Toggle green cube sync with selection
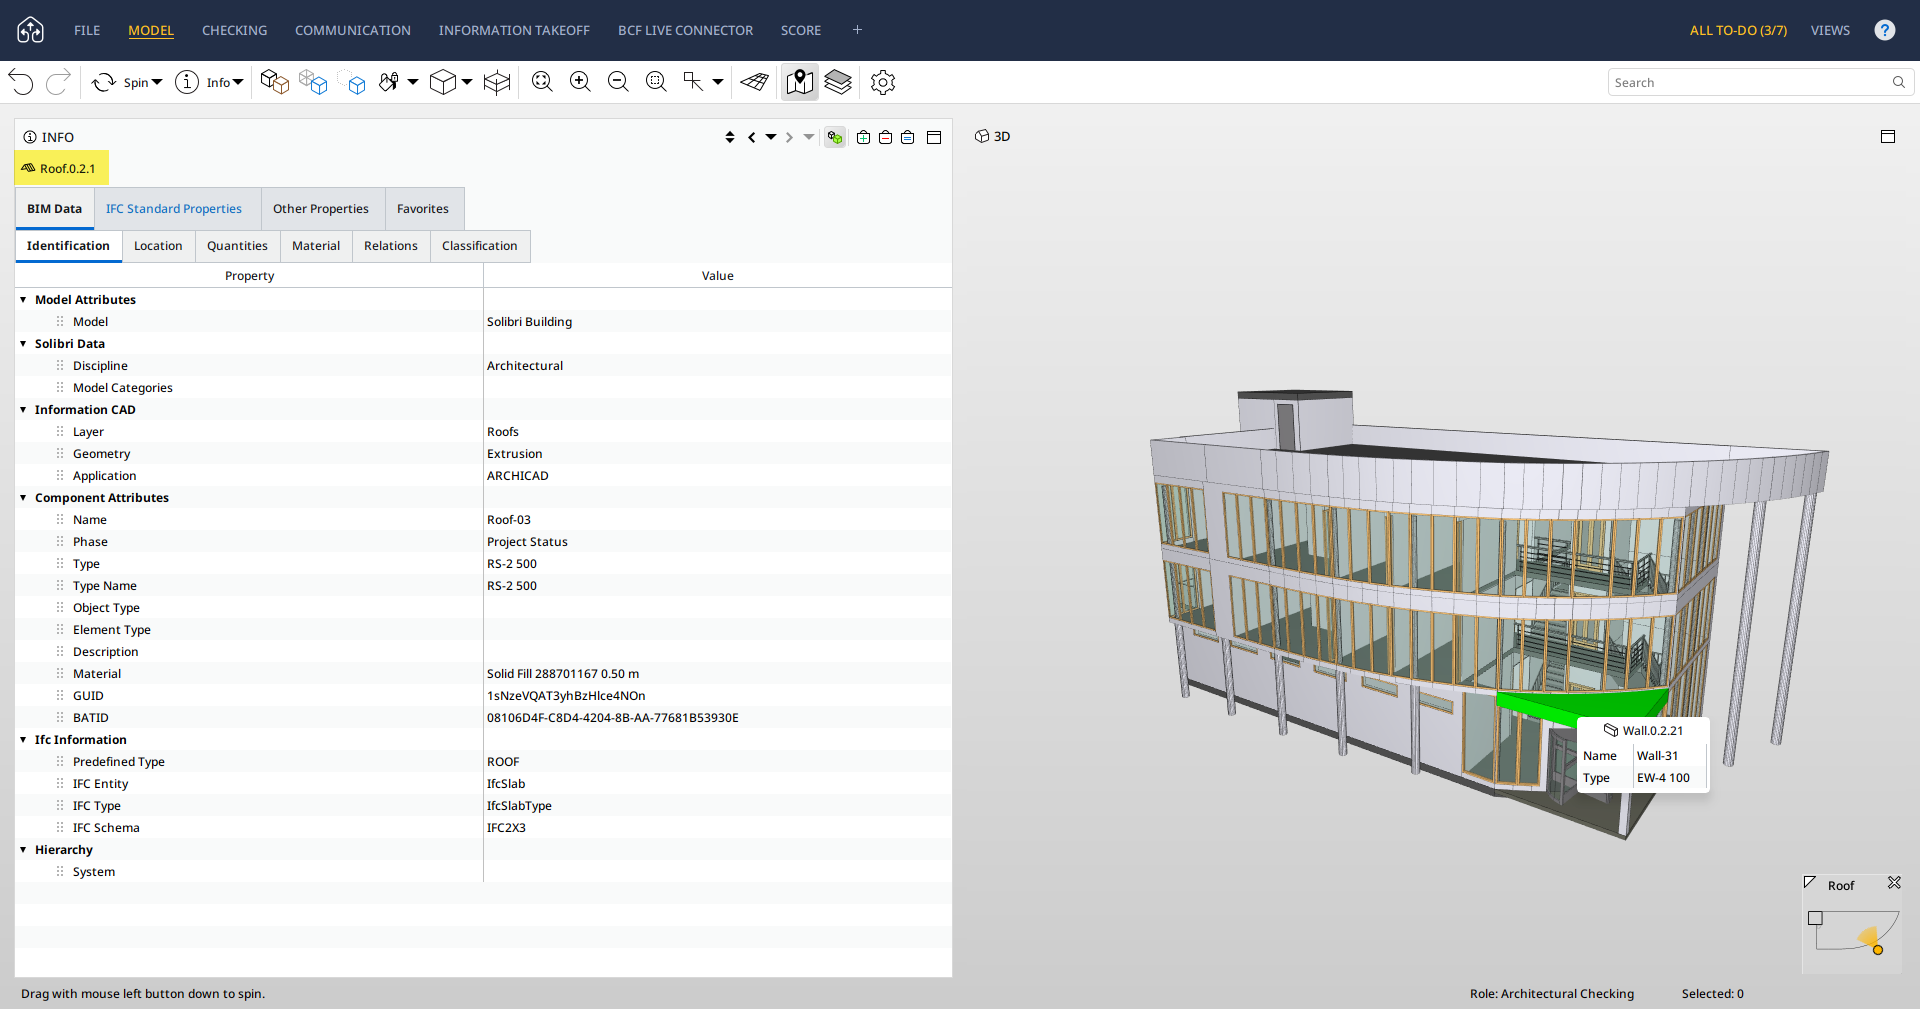The width and height of the screenshot is (1920, 1009). 835,137
